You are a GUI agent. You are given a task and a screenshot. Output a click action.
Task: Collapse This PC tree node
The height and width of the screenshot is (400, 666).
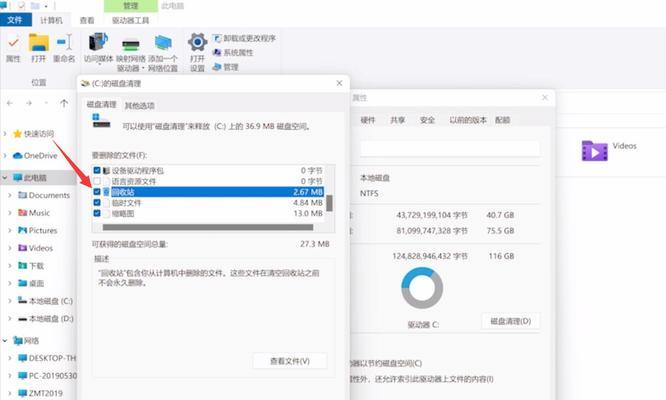click(x=5, y=177)
